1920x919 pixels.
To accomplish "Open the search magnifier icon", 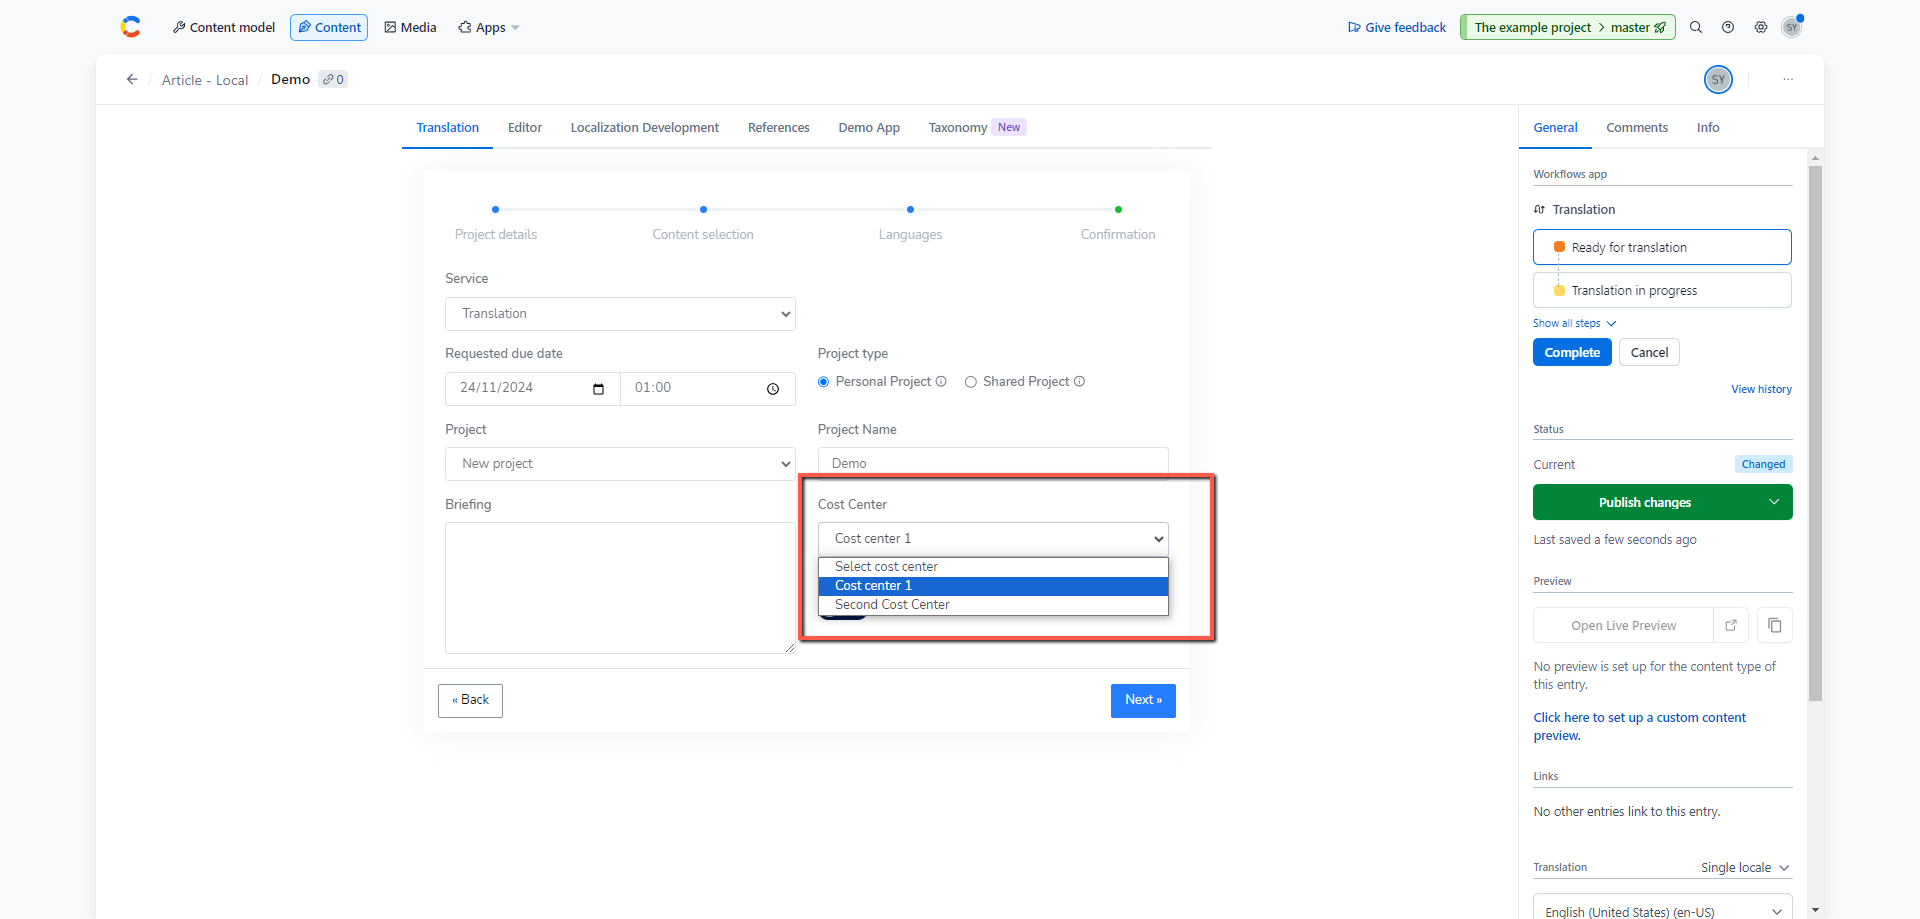I will 1696,27.
